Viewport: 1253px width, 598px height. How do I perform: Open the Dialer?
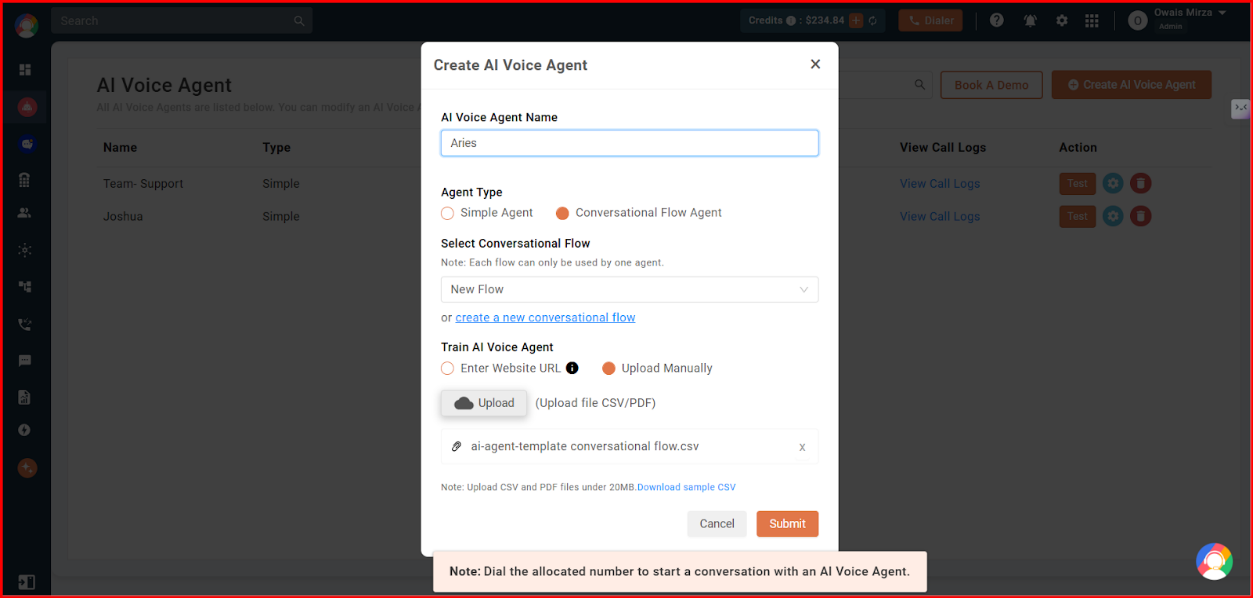tap(931, 20)
